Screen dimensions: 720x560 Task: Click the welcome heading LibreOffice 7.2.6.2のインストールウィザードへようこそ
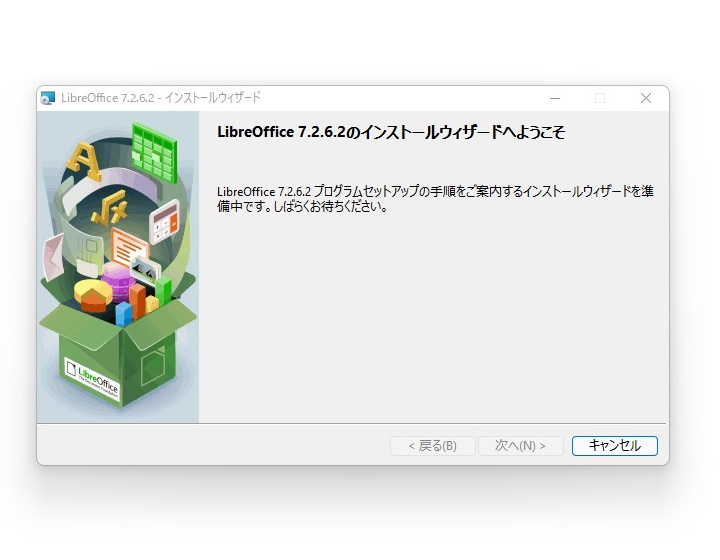point(391,132)
